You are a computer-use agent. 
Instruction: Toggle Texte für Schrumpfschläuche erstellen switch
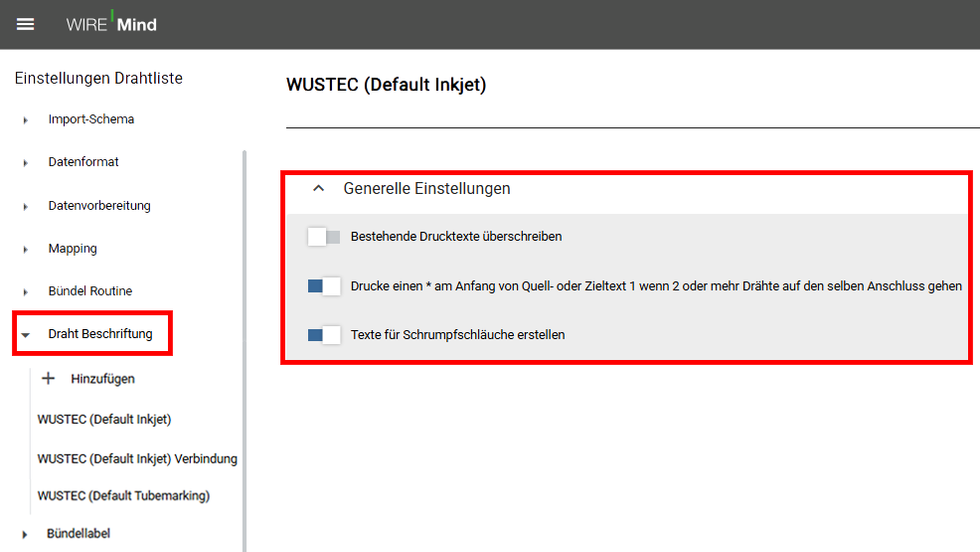(324, 334)
